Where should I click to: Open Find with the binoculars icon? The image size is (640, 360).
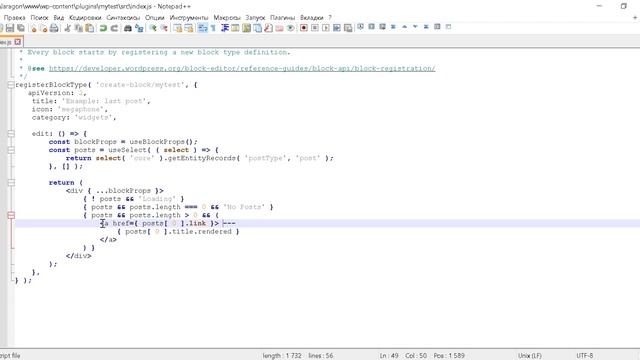coord(128,28)
